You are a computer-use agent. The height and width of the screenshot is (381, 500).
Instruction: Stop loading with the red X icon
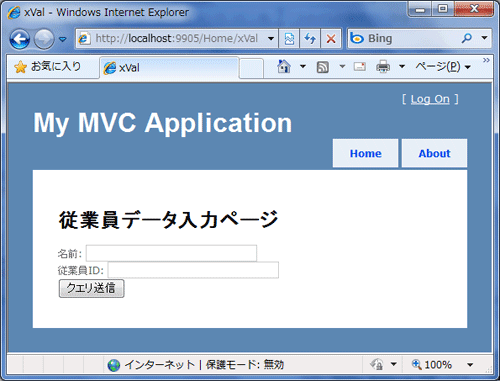tap(331, 39)
